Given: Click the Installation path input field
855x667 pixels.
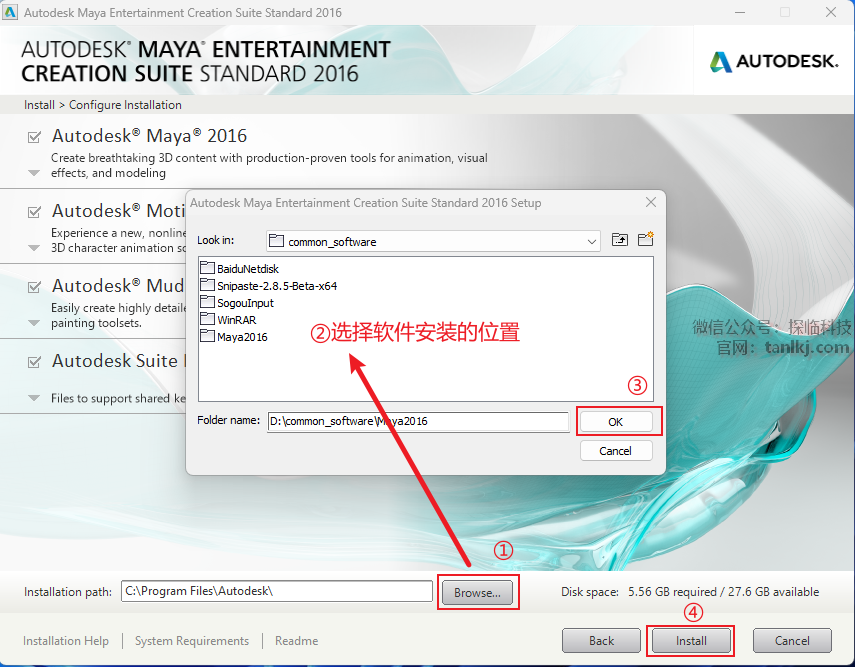Looking at the screenshot, I should click(277, 591).
